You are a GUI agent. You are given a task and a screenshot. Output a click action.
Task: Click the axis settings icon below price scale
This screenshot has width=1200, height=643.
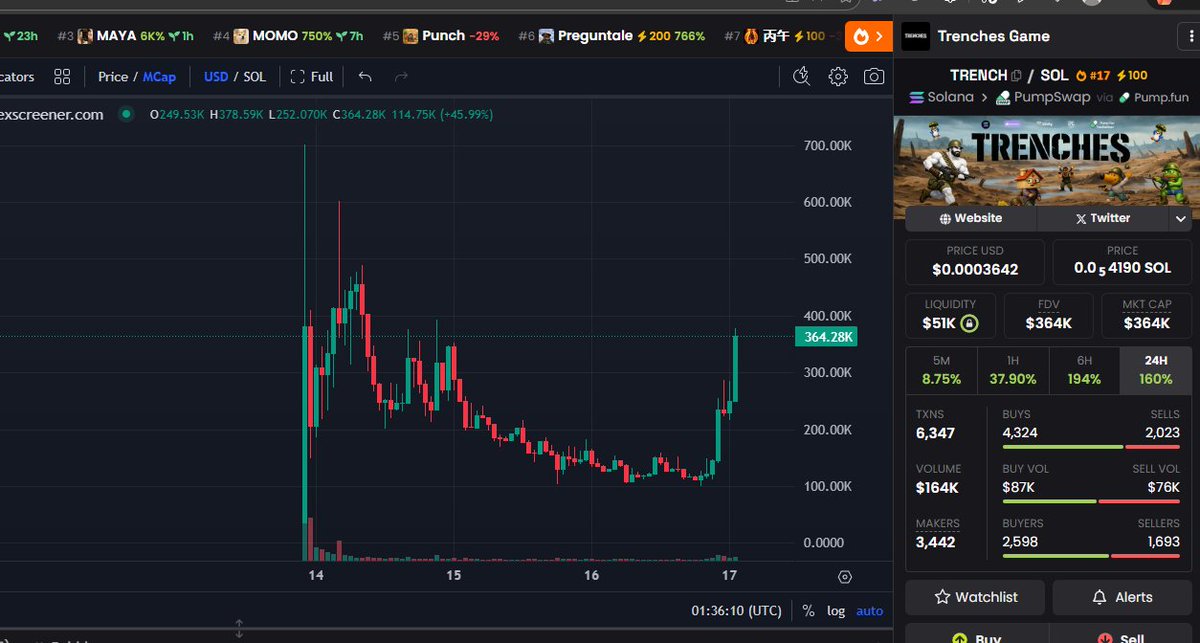pyautogui.click(x=845, y=577)
